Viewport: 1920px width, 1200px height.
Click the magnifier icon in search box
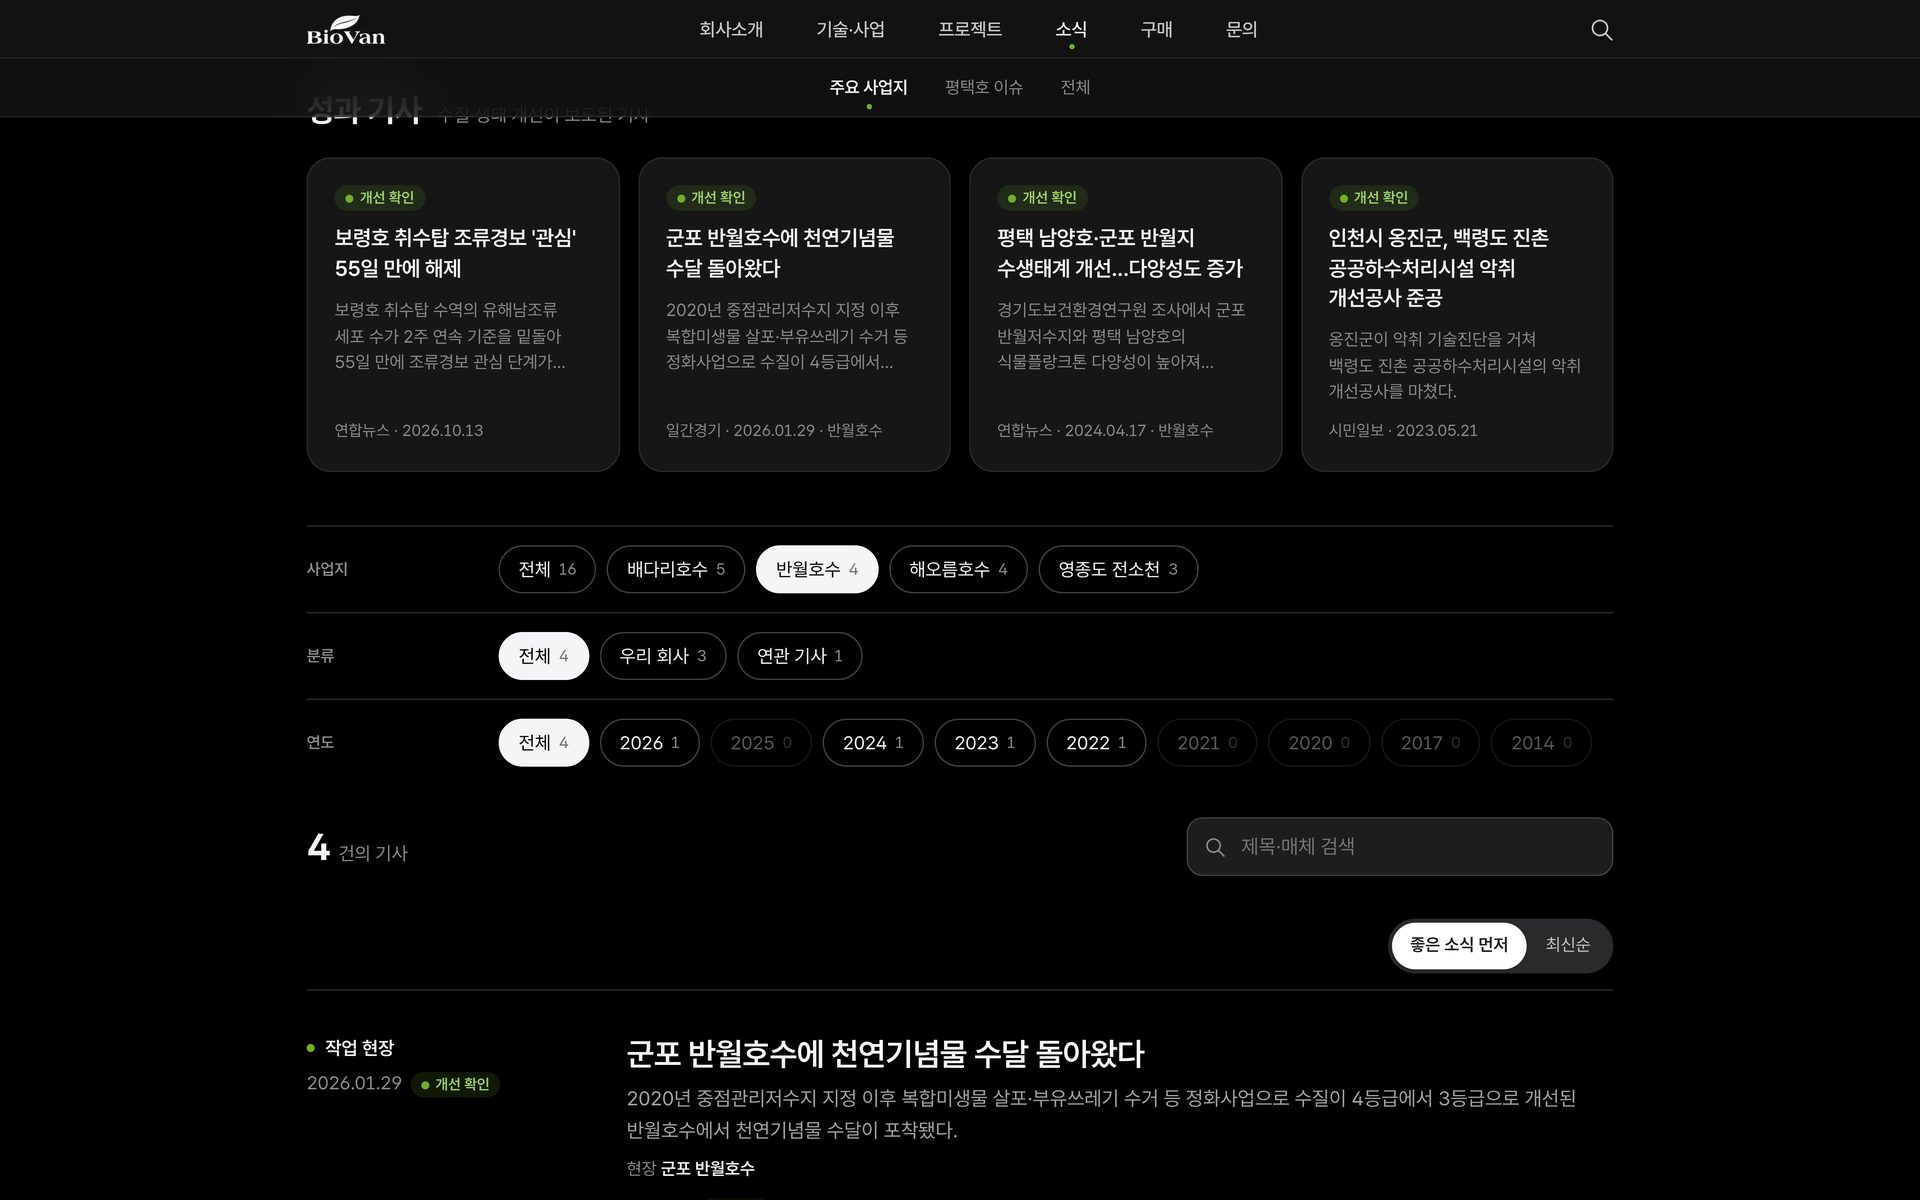click(x=1215, y=847)
